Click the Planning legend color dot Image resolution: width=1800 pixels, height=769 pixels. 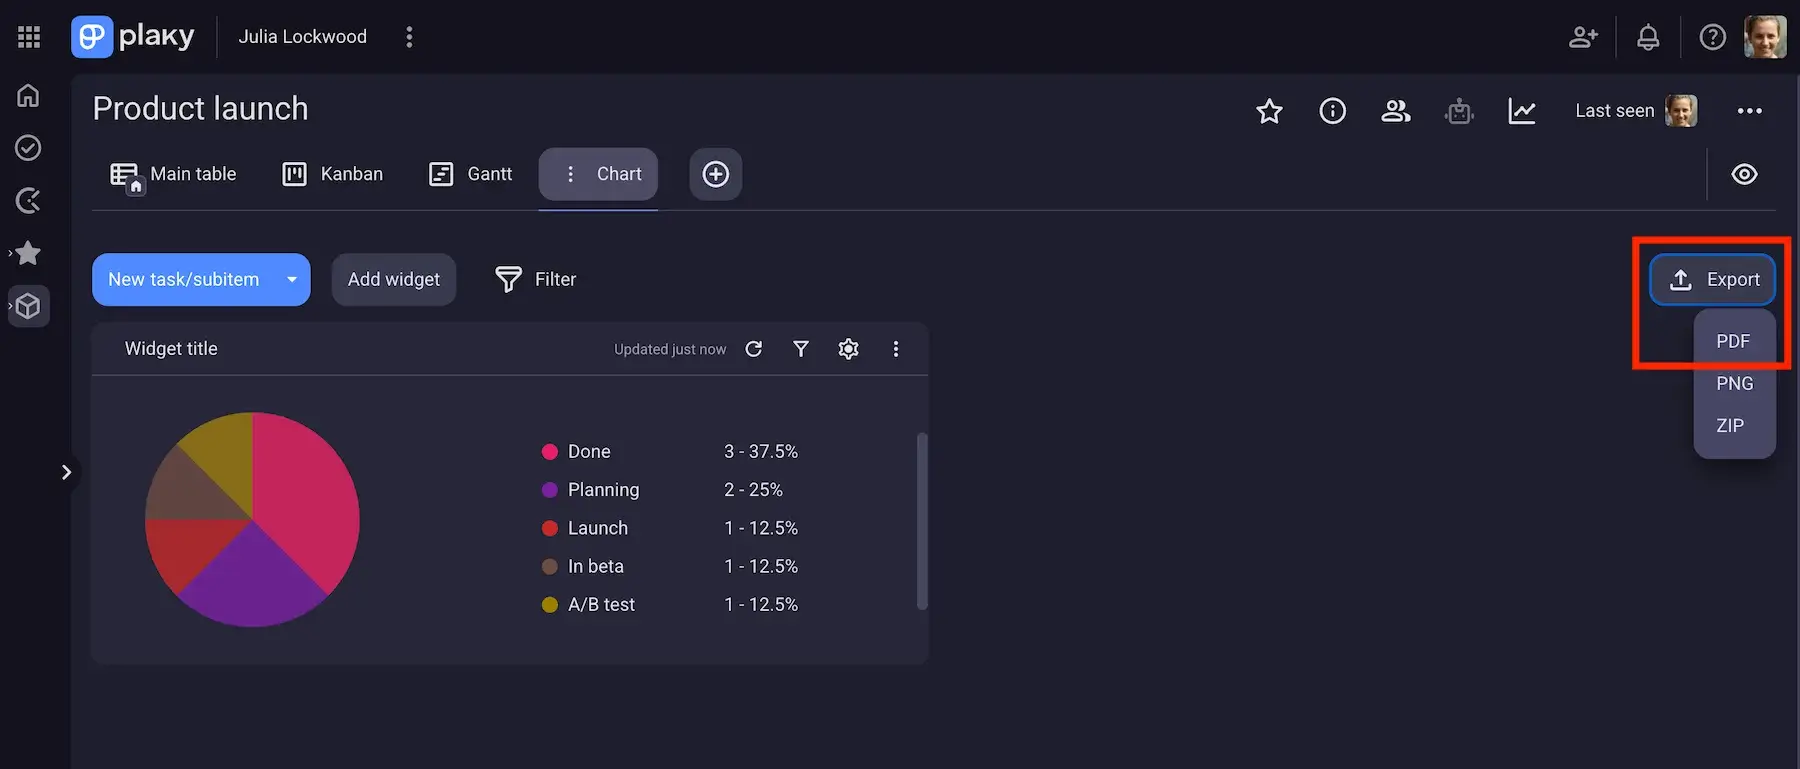coord(549,490)
